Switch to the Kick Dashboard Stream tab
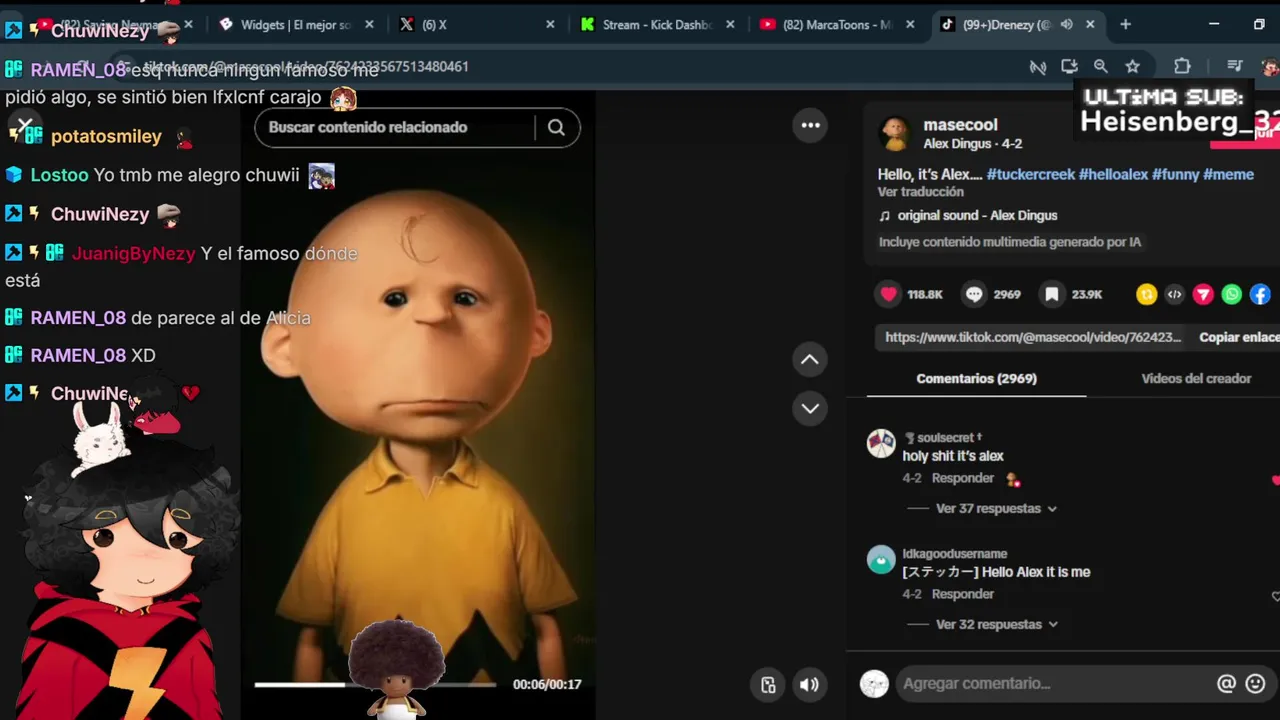 point(658,24)
